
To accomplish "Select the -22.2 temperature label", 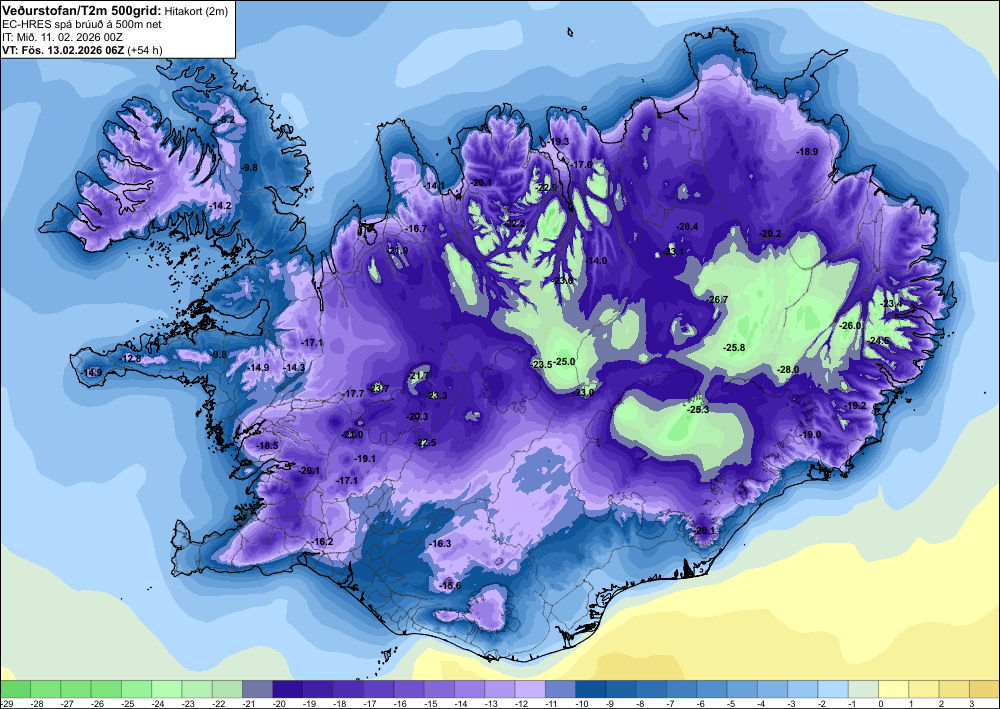I will (x=514, y=224).
